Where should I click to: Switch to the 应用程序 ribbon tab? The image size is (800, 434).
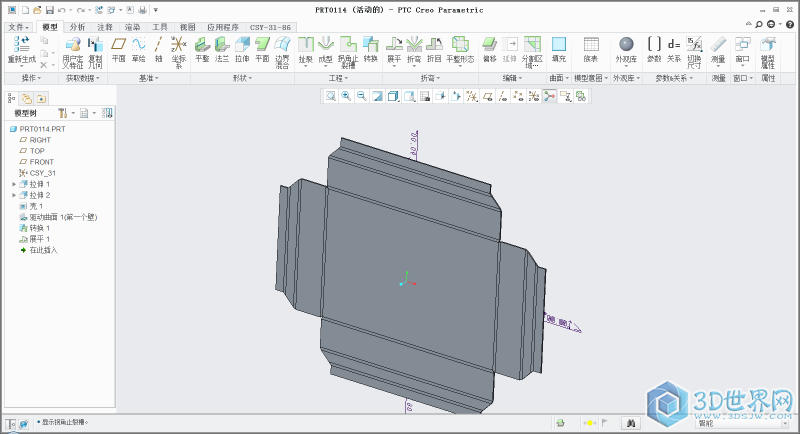coord(223,27)
